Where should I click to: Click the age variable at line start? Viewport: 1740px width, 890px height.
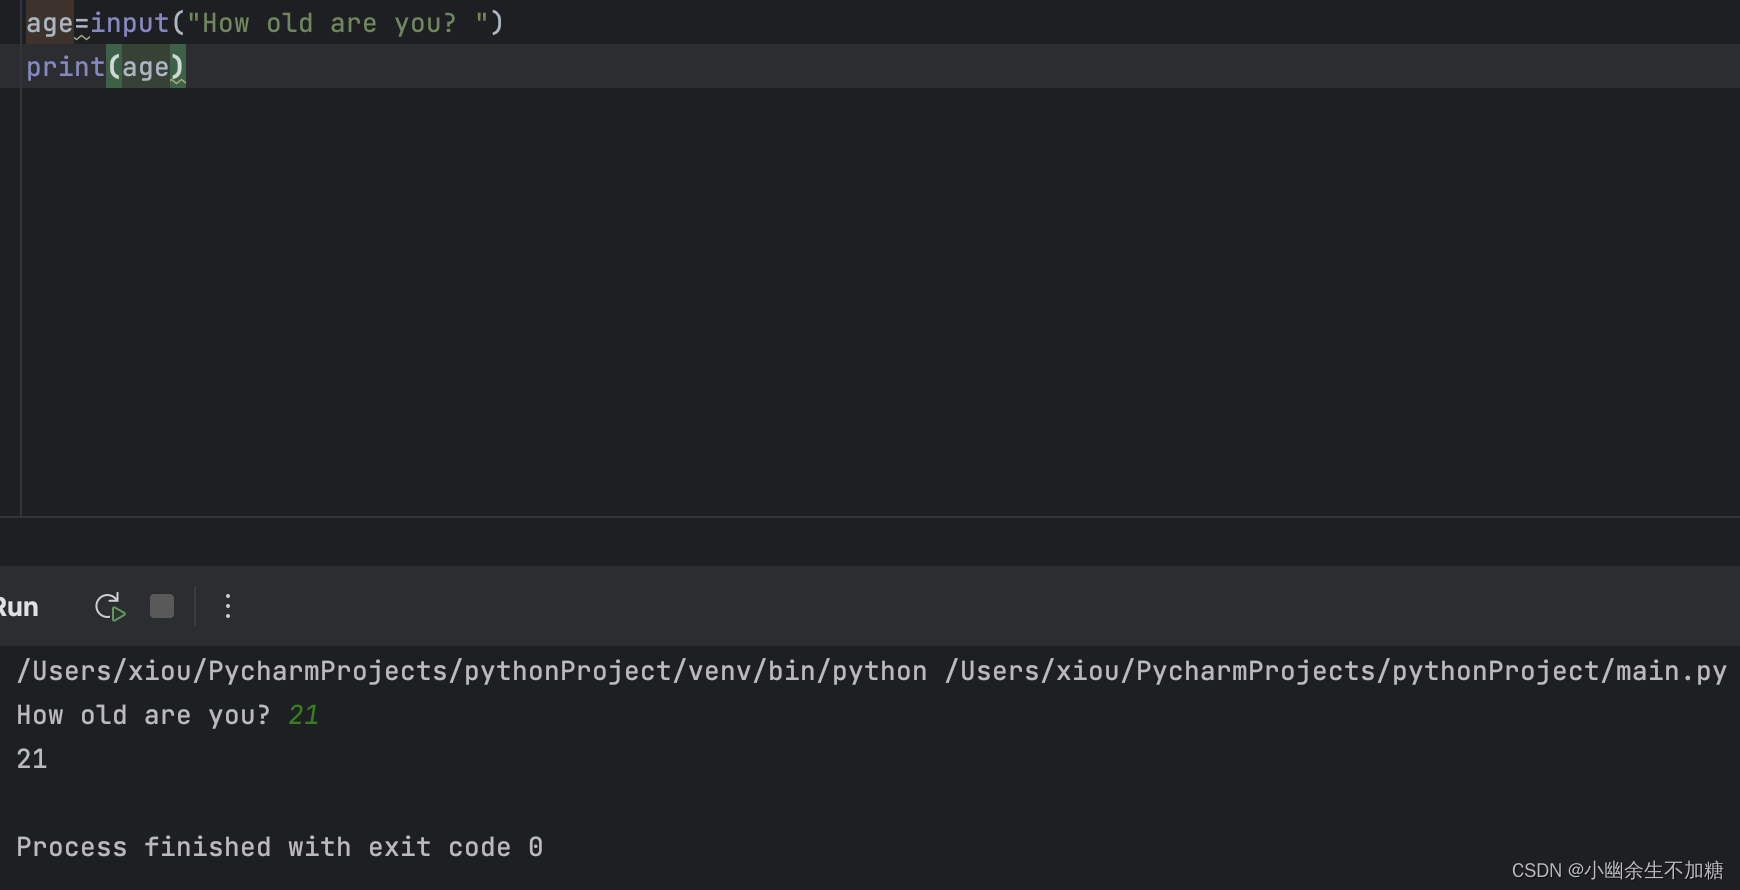[x=49, y=23]
